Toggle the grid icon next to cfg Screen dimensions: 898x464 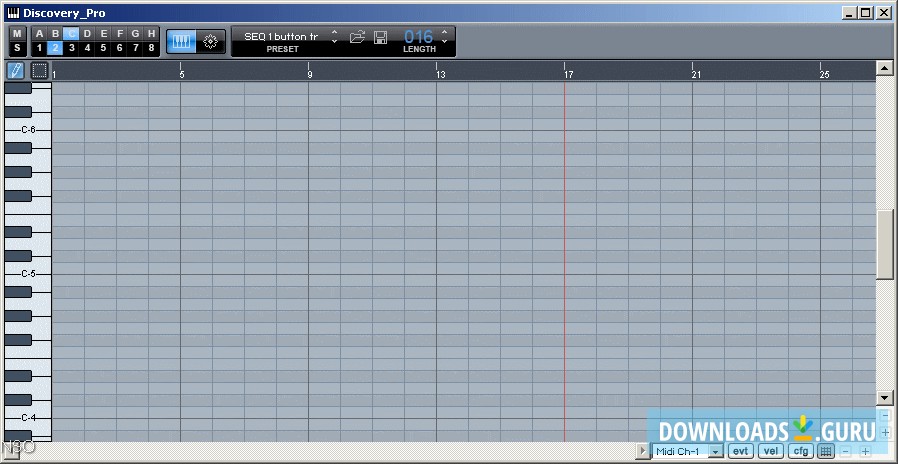(x=825, y=451)
